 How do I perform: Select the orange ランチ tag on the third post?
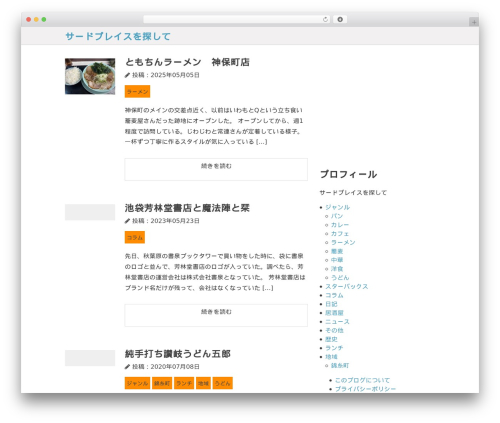(184, 383)
